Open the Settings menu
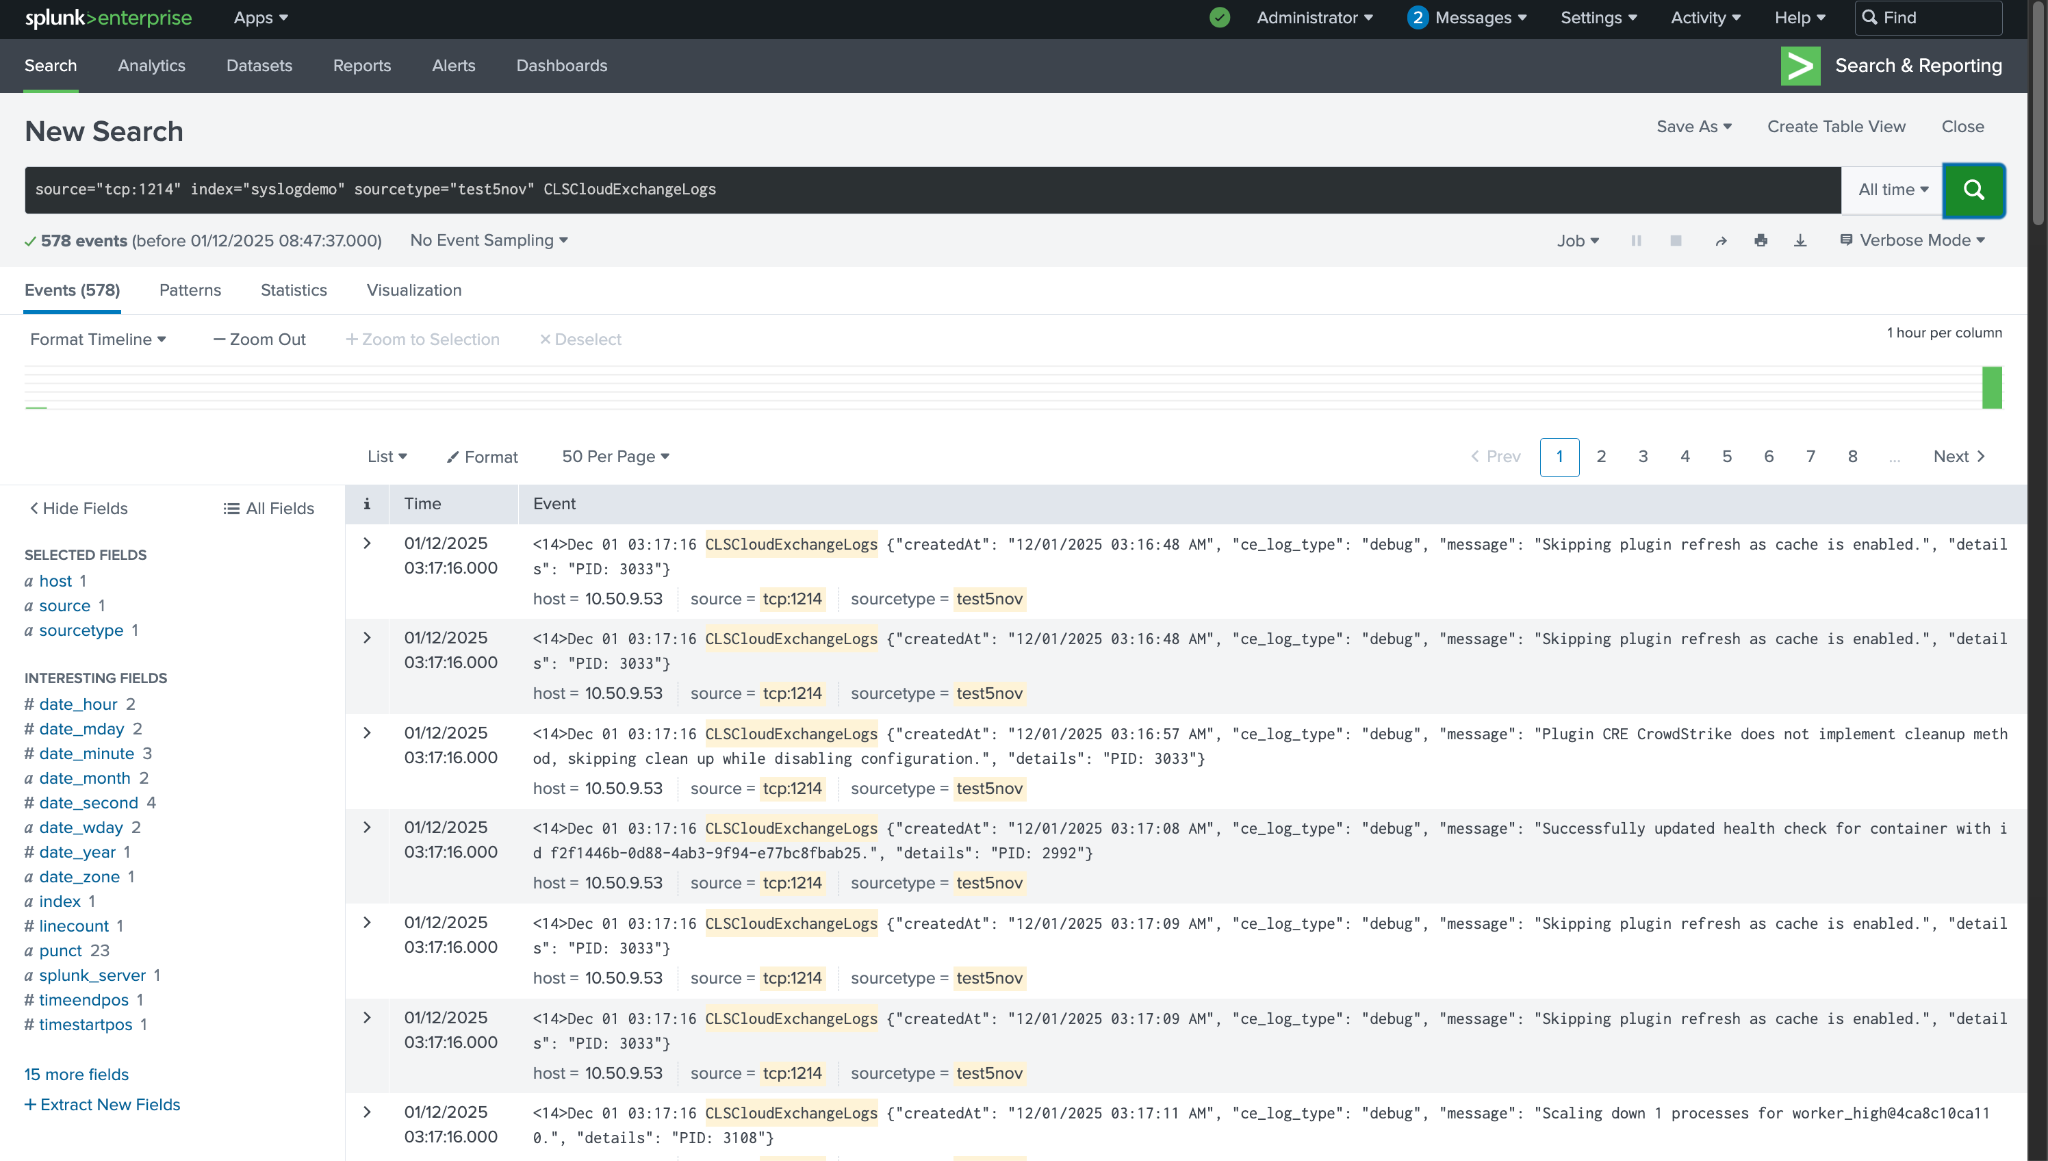2048x1161 pixels. coord(1599,18)
